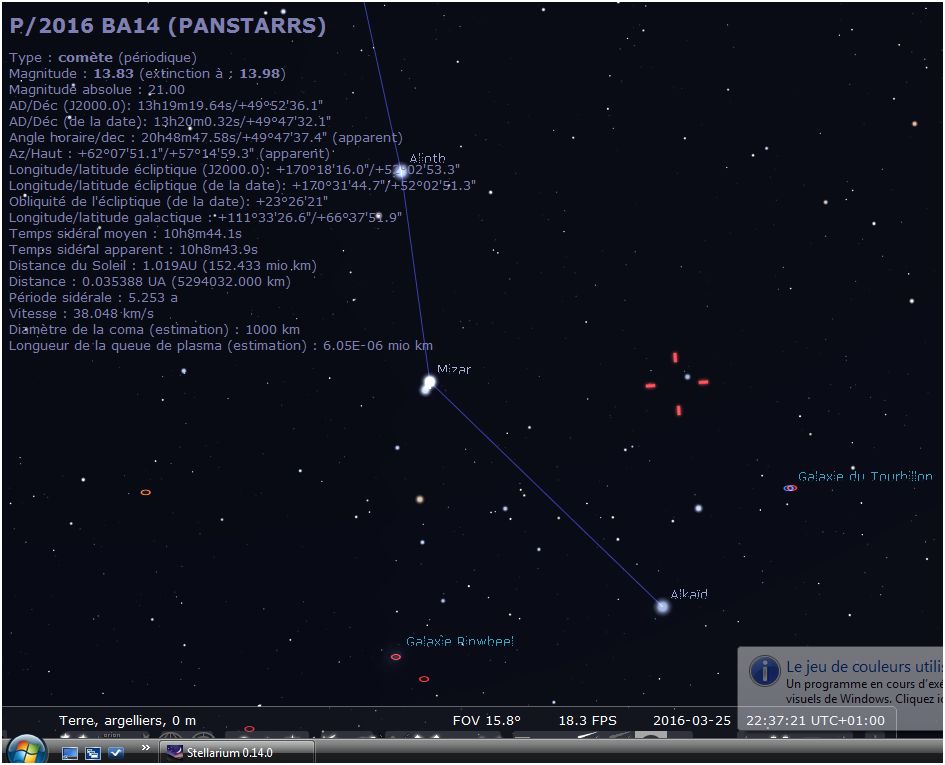Click the blue checkmark quick launch icon
This screenshot has width=945, height=765.
pos(116,752)
